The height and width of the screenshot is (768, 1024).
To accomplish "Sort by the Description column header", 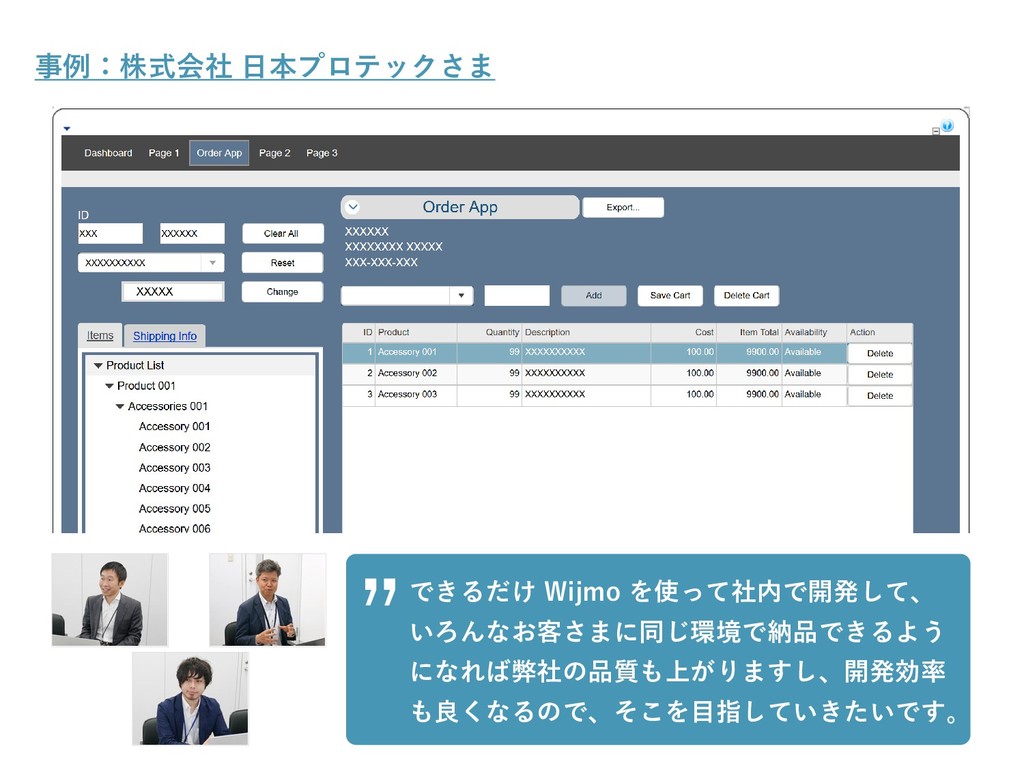I will (x=586, y=332).
